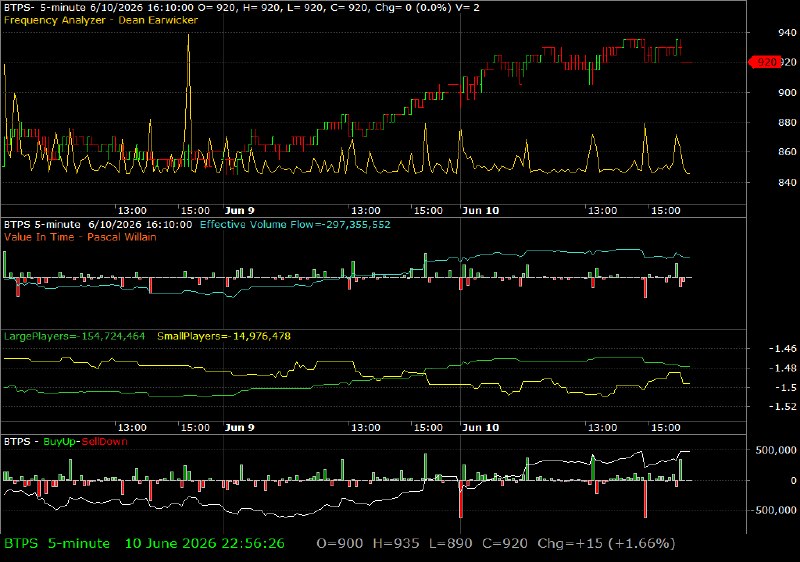The height and width of the screenshot is (562, 800).
Task: Click the 900 price level on the axis
Action: [787, 93]
